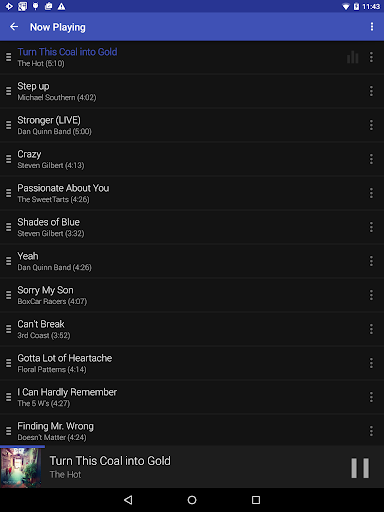Open options menu for Step up

click(x=371, y=91)
